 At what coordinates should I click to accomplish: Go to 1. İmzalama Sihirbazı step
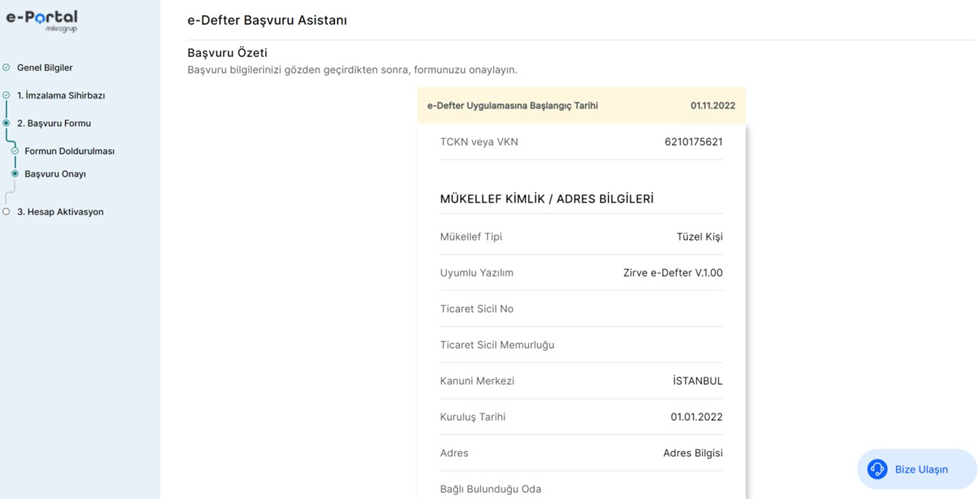coord(61,96)
